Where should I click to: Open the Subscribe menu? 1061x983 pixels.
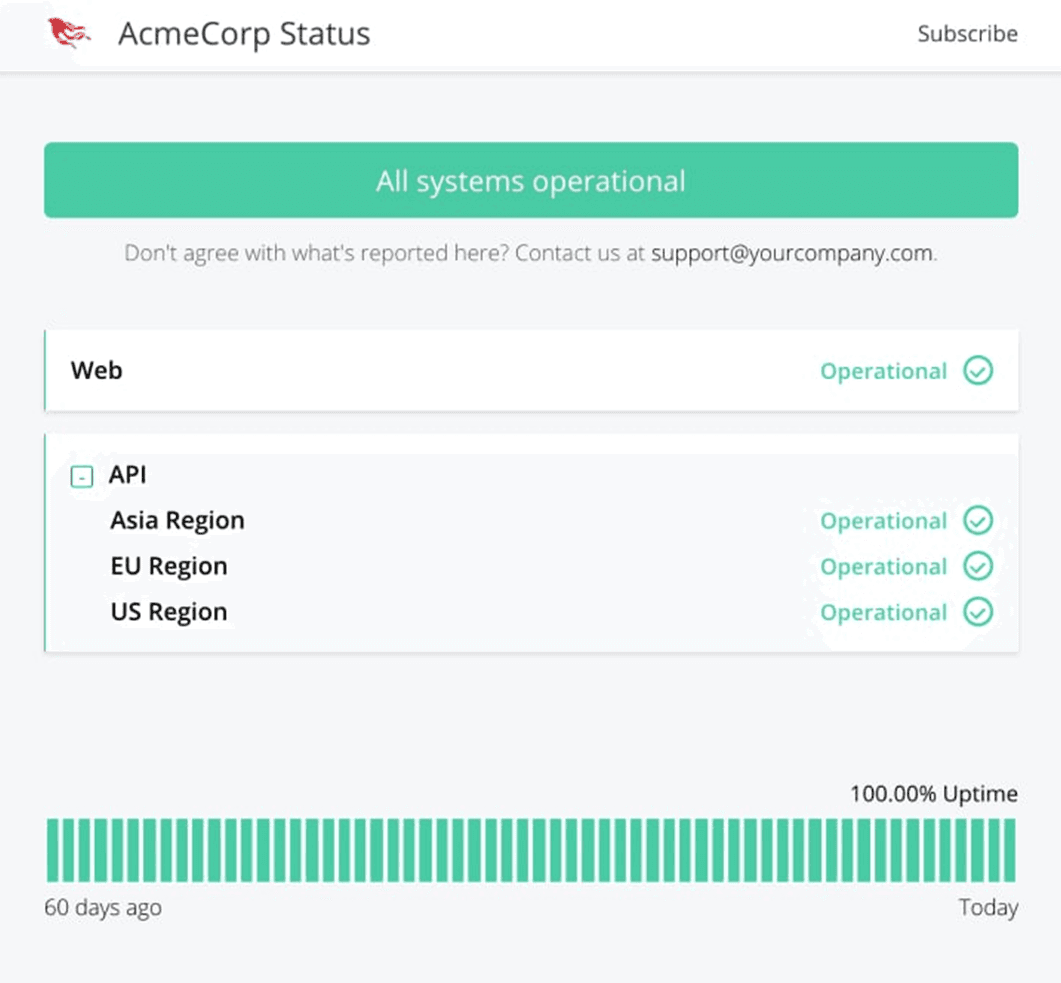pos(967,34)
